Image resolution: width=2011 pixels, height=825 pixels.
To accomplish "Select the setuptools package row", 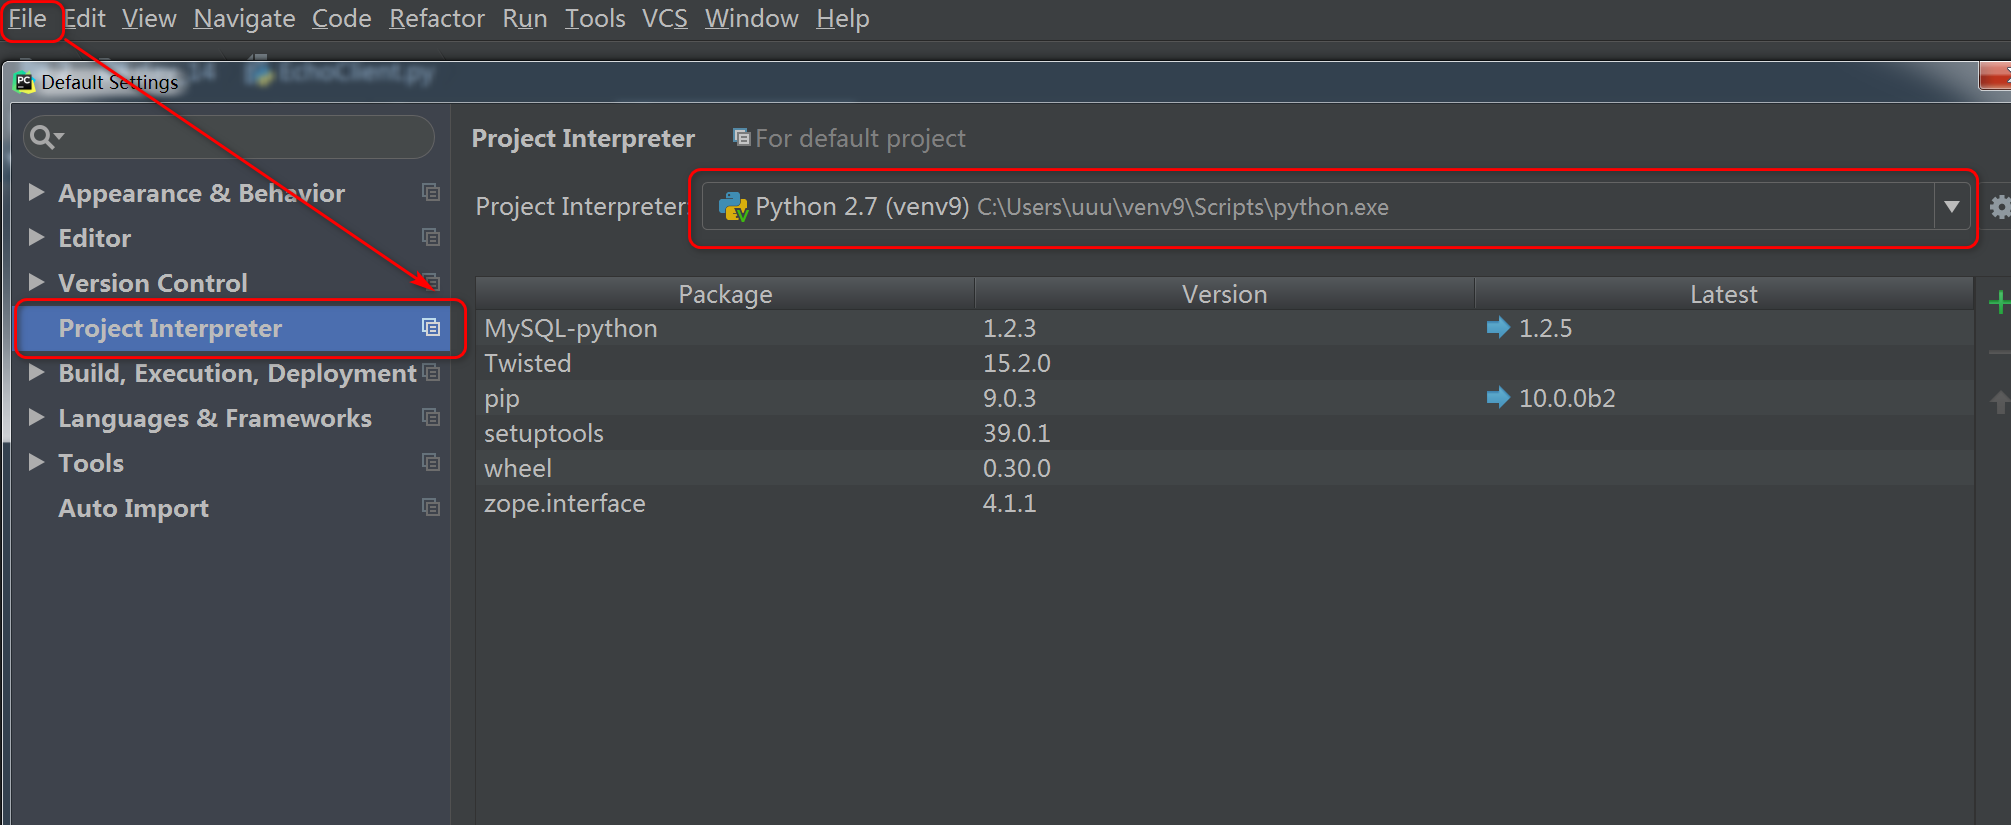I will [1224, 433].
